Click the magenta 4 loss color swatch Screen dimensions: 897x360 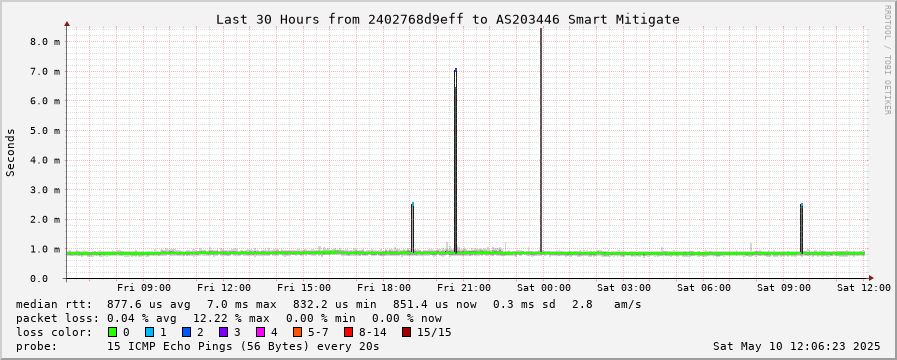click(260, 332)
